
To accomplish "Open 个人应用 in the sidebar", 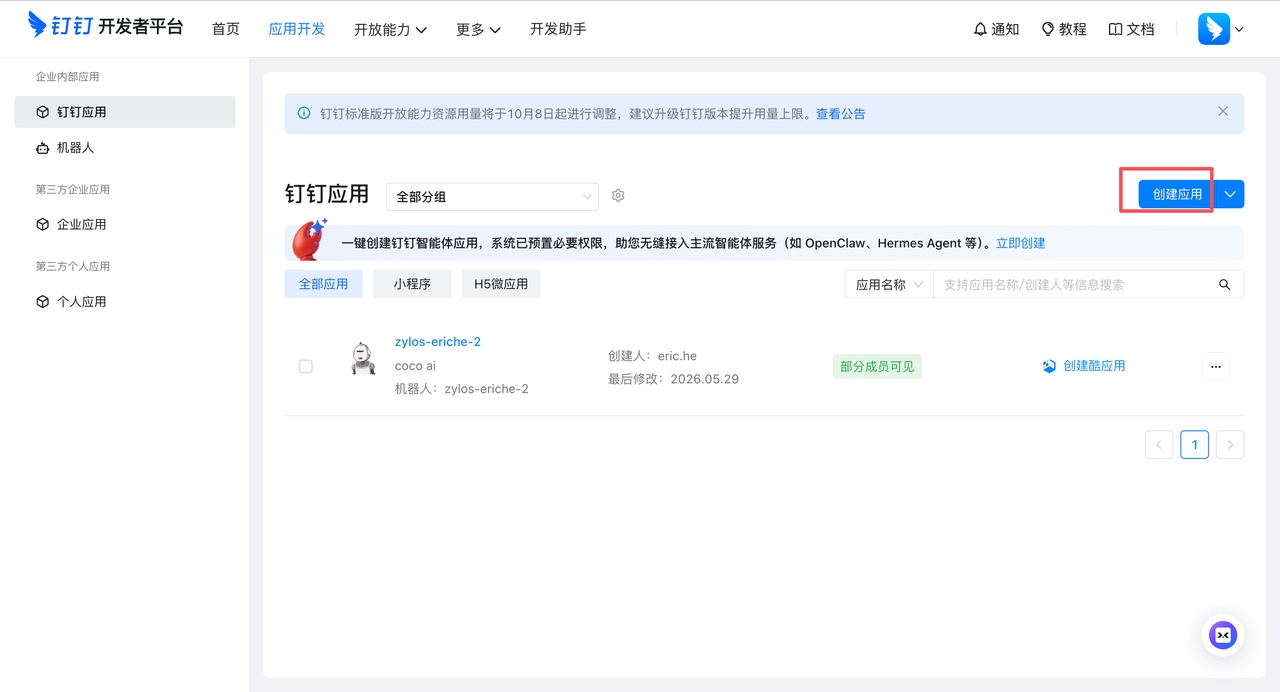I will pos(125,301).
